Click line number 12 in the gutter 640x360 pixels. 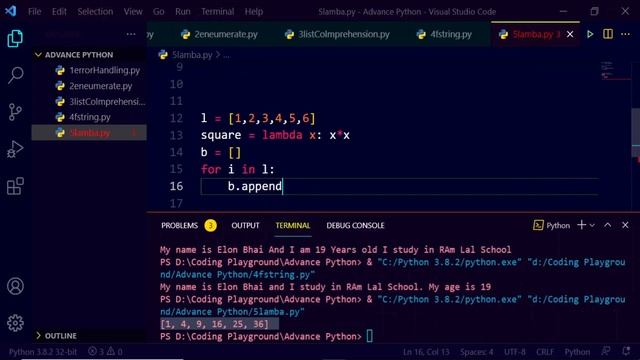pos(176,118)
